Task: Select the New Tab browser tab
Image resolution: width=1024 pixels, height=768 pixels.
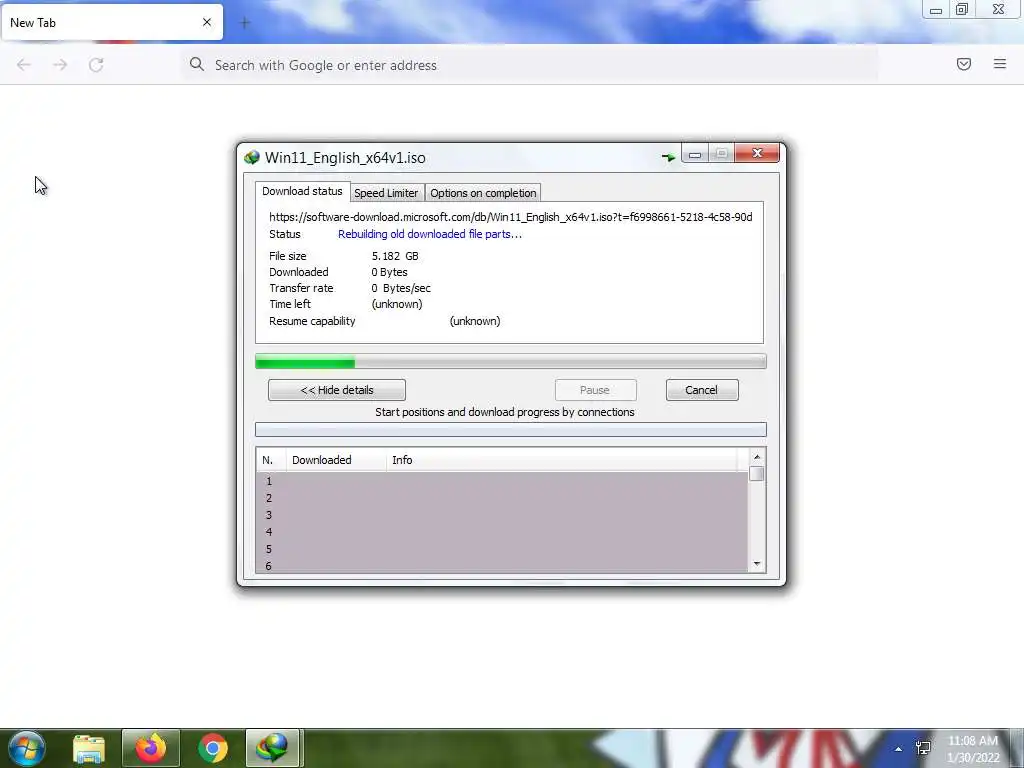Action: (112, 22)
